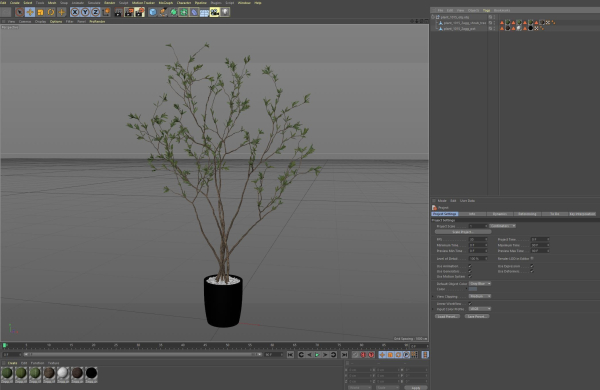Image resolution: width=600 pixels, height=390 pixels.
Task: Go to start of animation
Action: (290, 355)
